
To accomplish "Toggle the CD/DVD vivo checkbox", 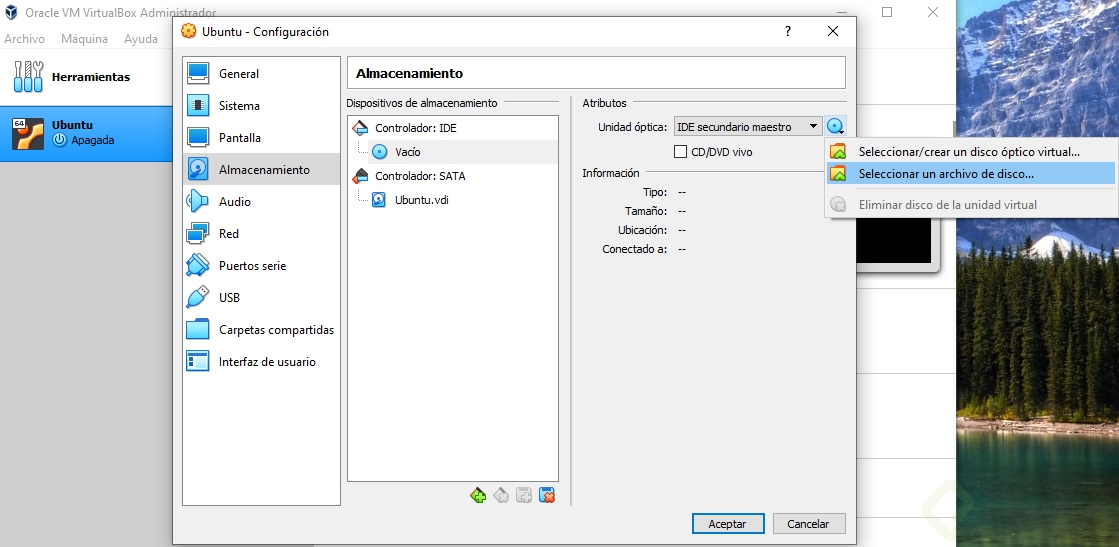I will pyautogui.click(x=680, y=151).
